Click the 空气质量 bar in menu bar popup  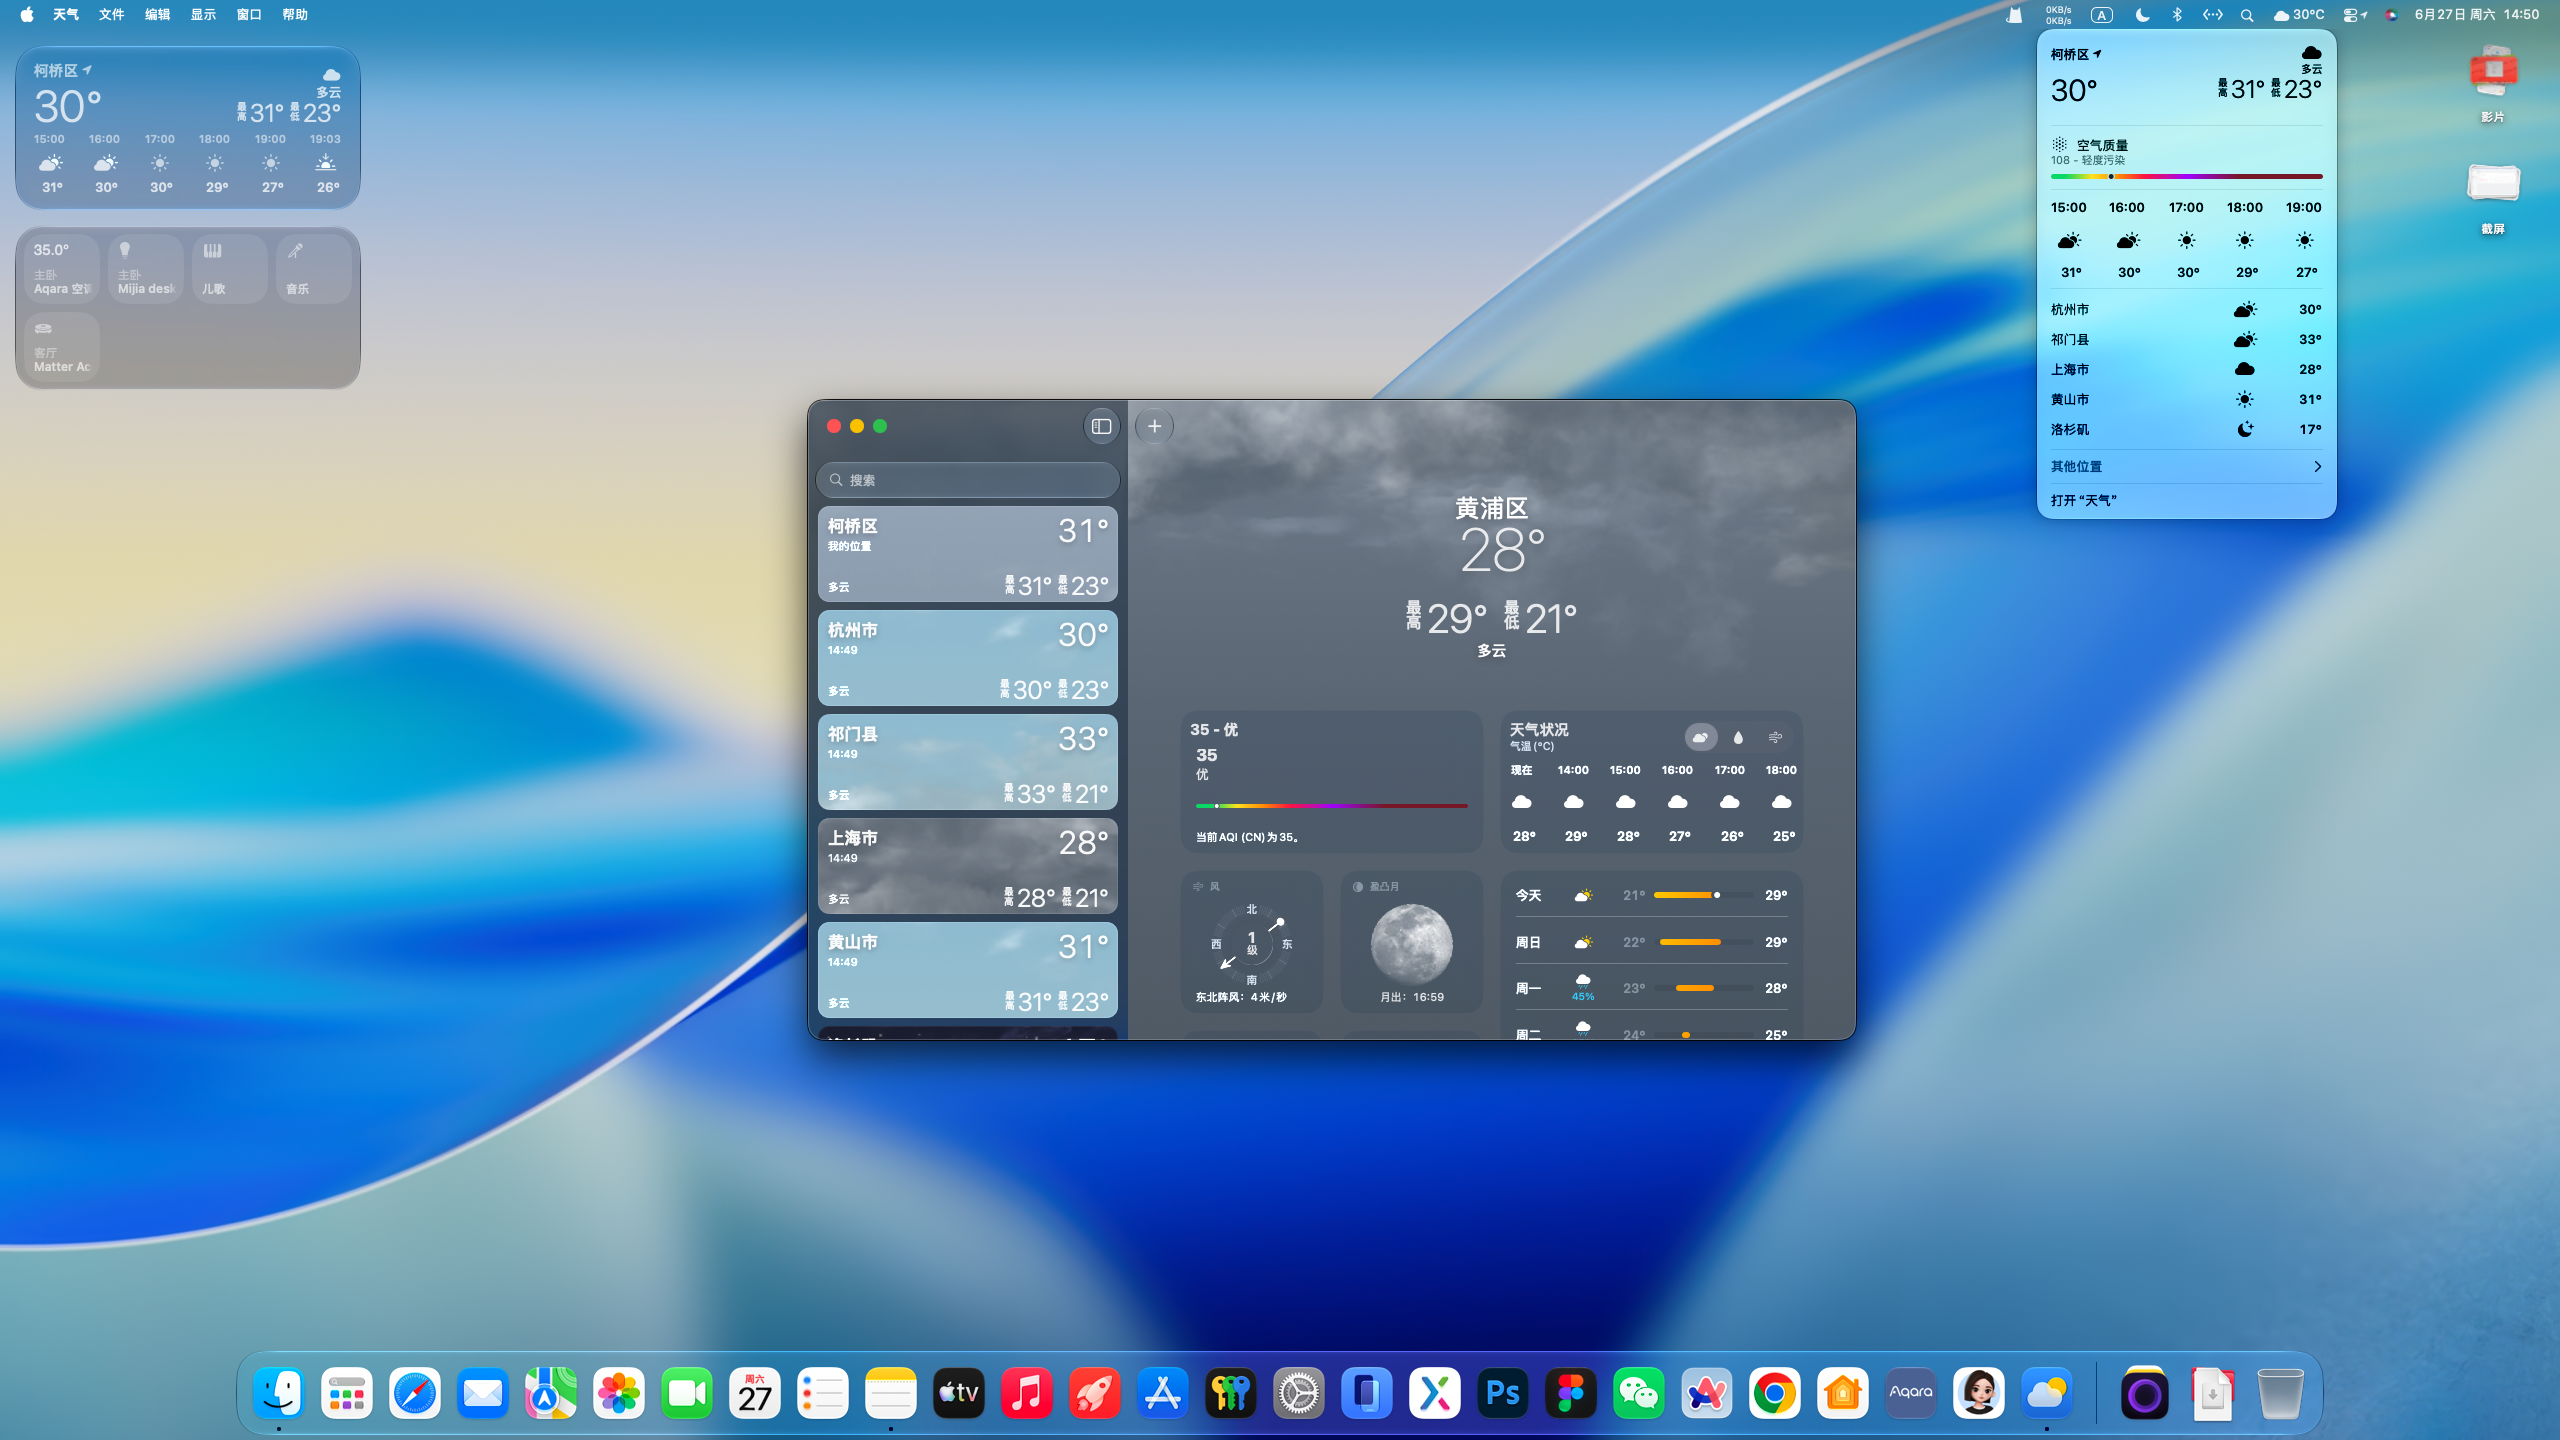click(2186, 177)
